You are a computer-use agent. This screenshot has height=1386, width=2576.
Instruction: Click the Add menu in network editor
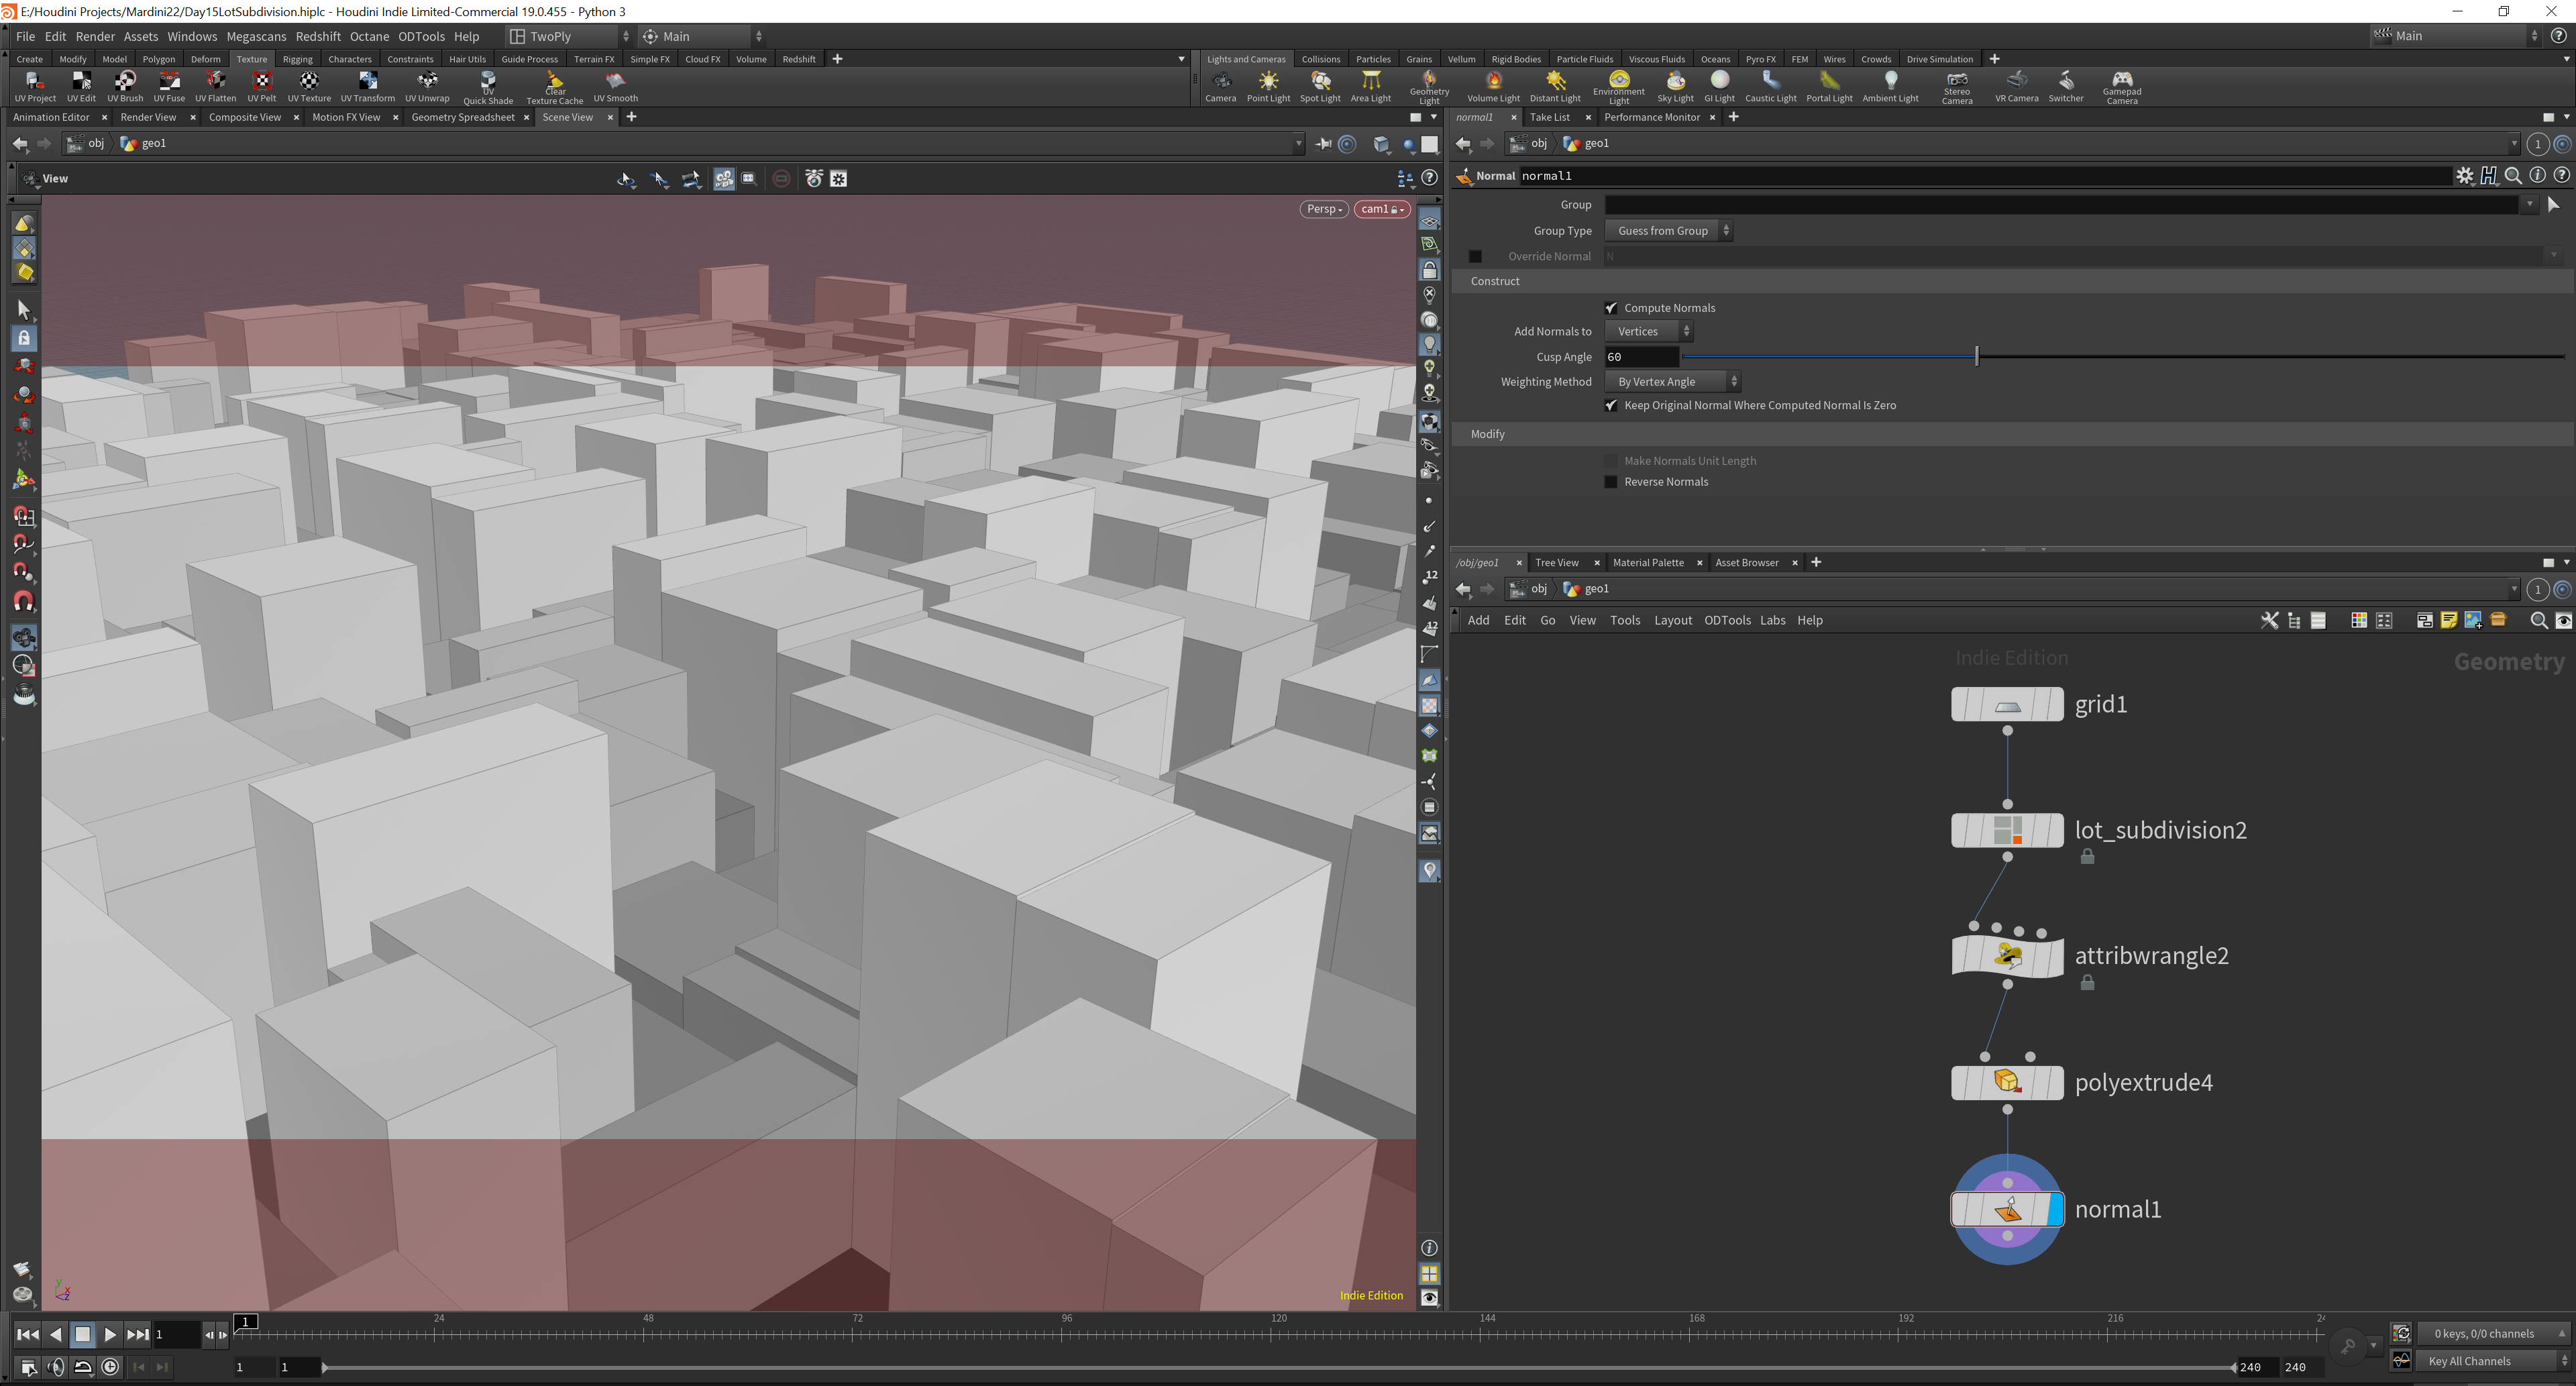click(1478, 621)
